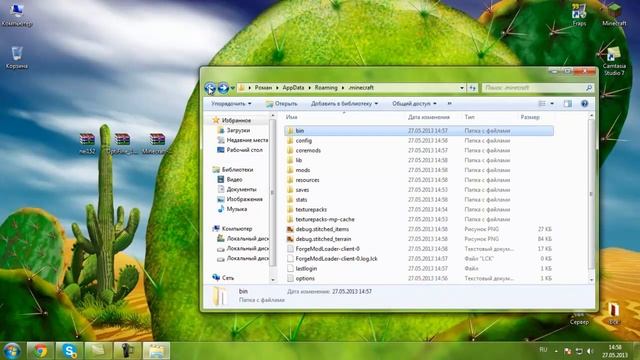The image size is (640, 360).
Task: Open view options dropdown arrow
Action: [552, 104]
